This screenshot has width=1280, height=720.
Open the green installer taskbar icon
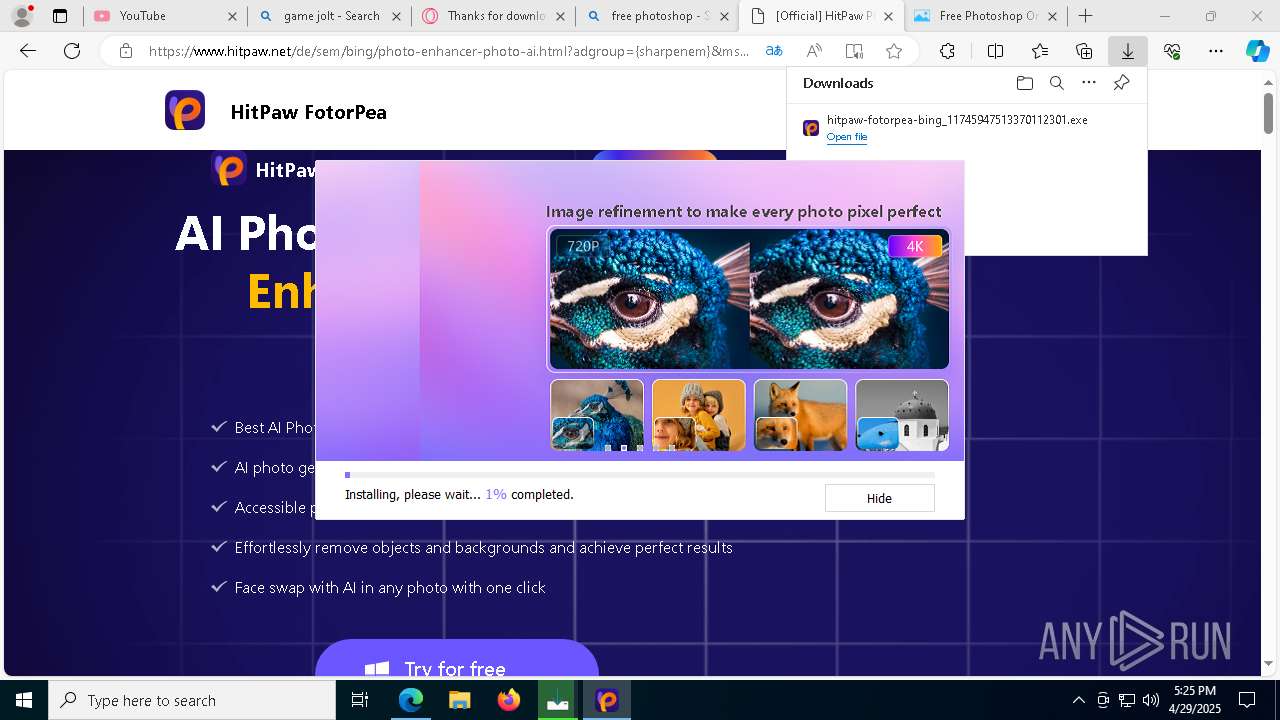(558, 700)
